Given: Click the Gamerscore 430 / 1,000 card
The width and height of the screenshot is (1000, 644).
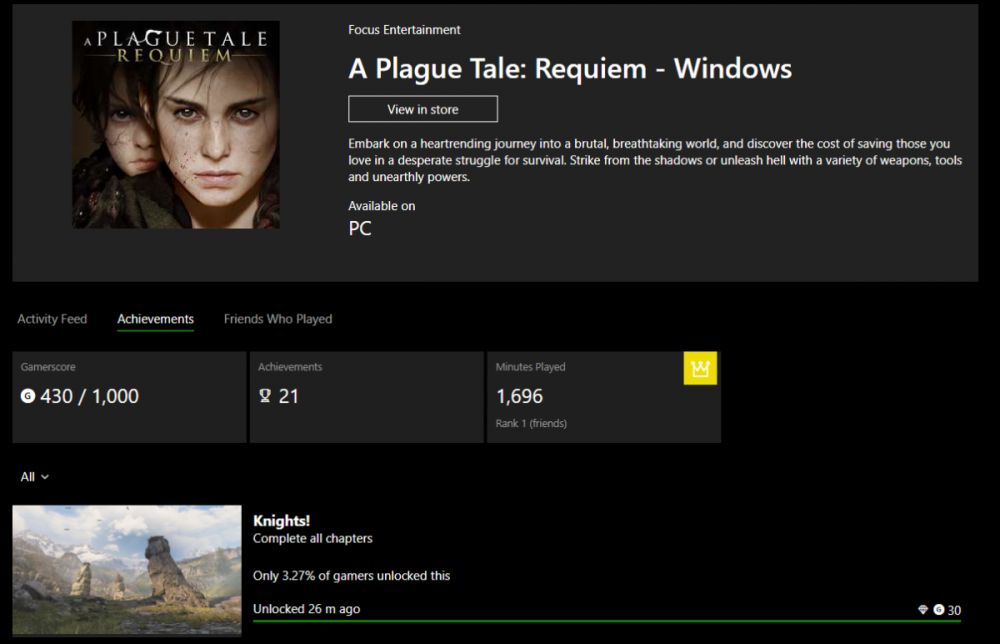Looking at the screenshot, I should (129, 397).
